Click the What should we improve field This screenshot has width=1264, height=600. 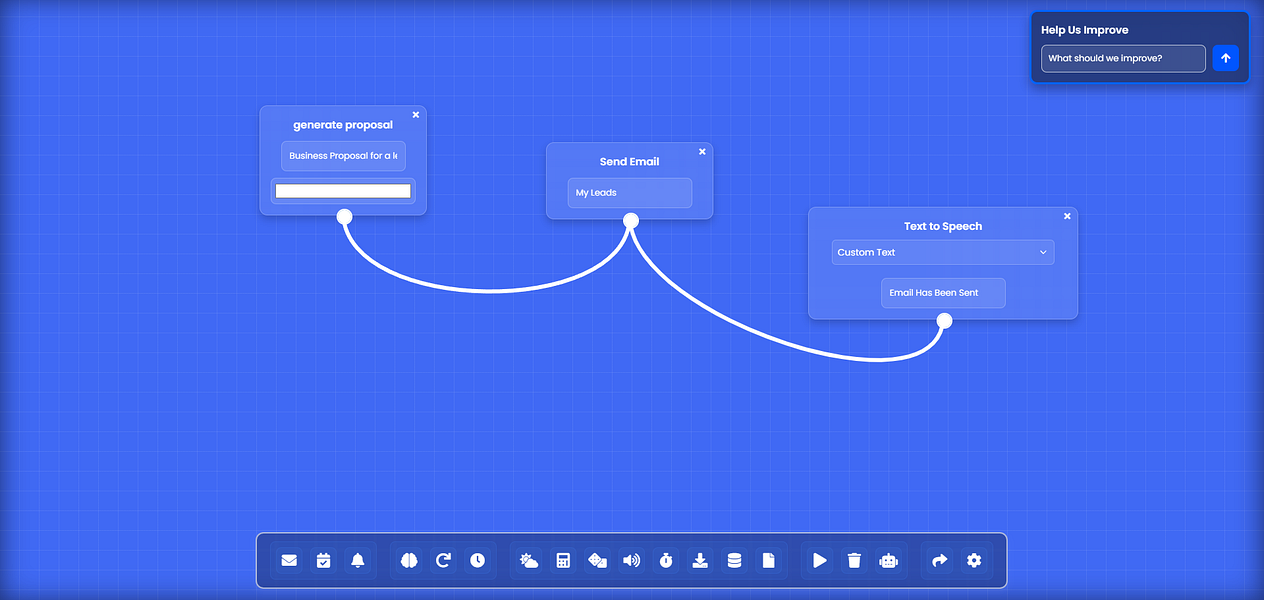point(1123,58)
